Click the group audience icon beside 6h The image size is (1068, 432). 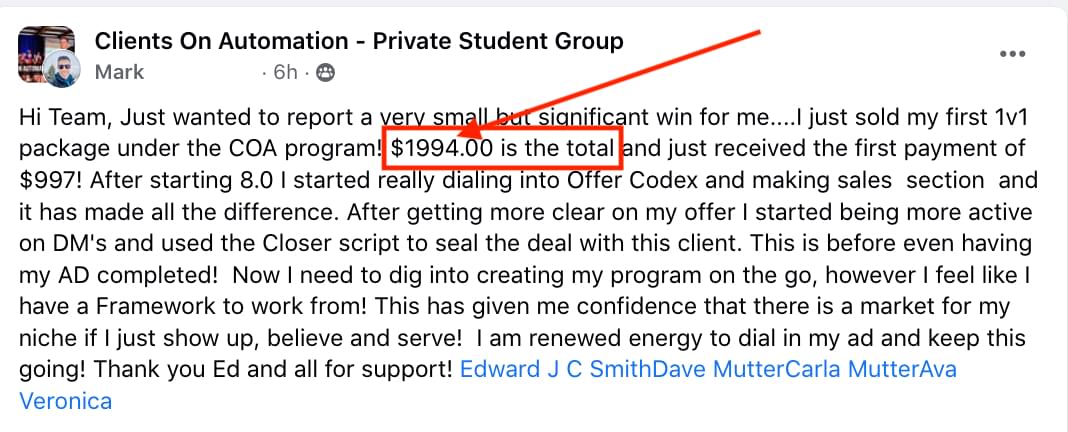click(326, 72)
